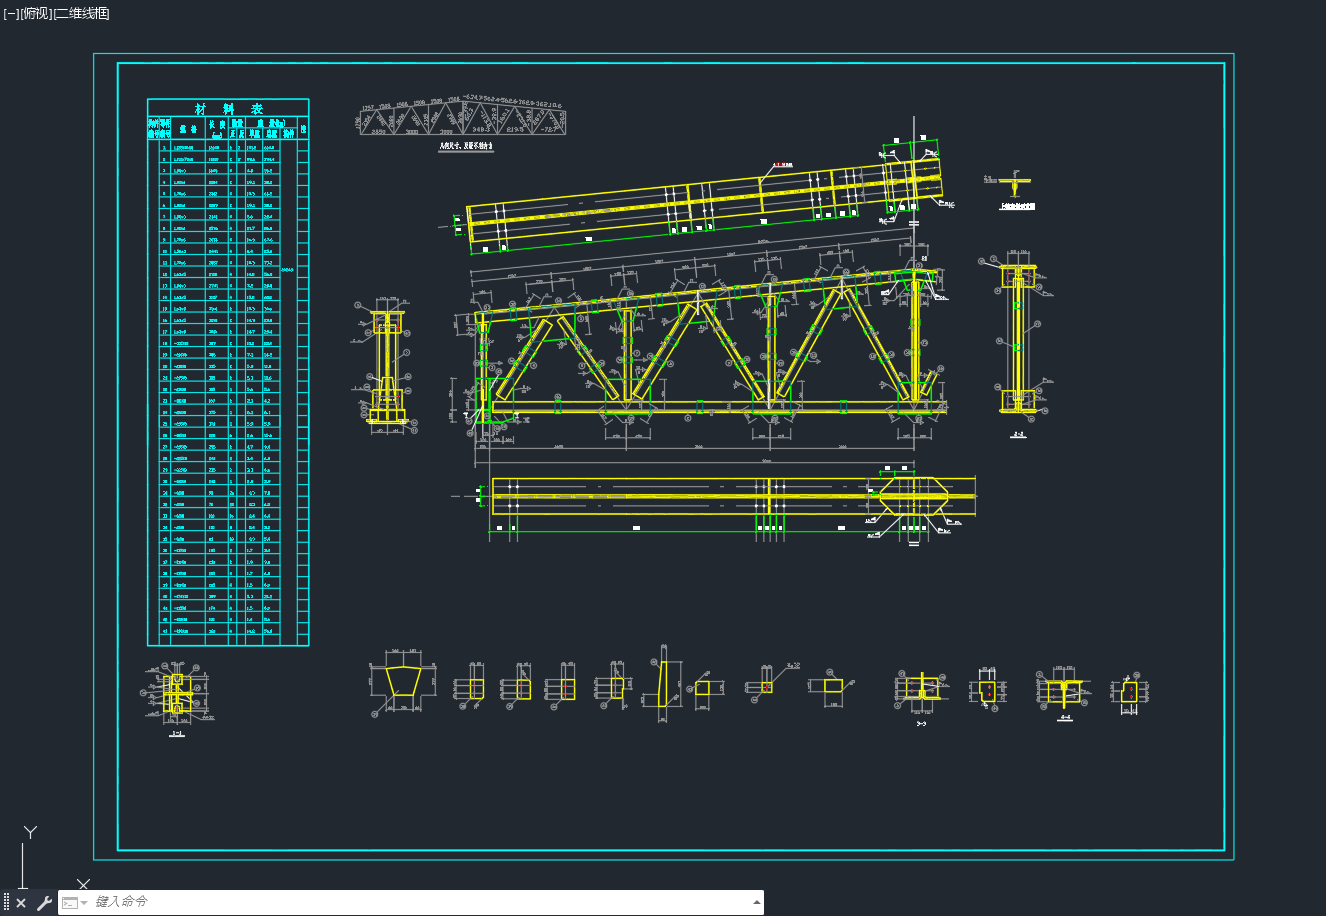This screenshot has height=916, width=1326.
Task: Click the [-] viewport controls label
Action: [11, 13]
